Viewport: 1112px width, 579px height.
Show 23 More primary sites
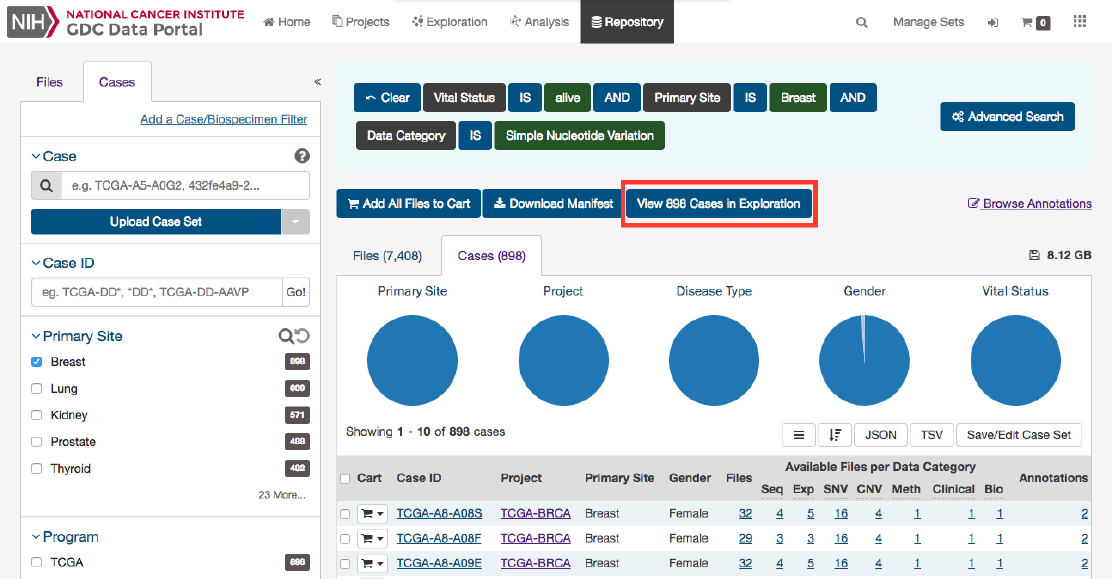coord(282,495)
